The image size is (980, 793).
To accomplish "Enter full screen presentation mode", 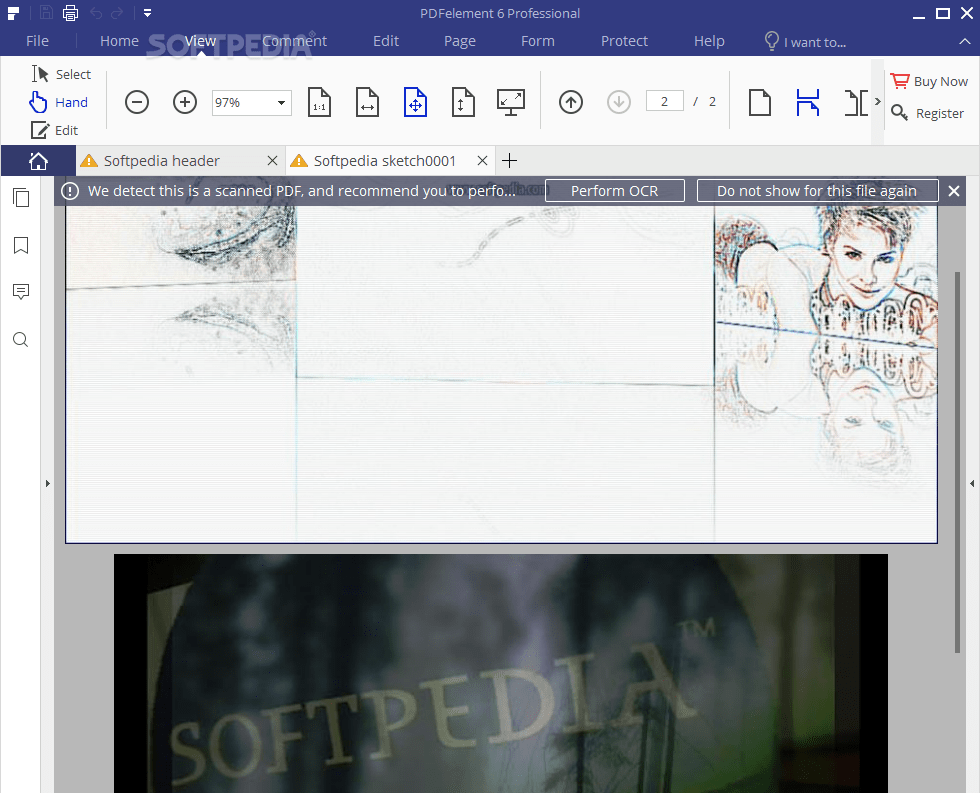I will [x=511, y=102].
